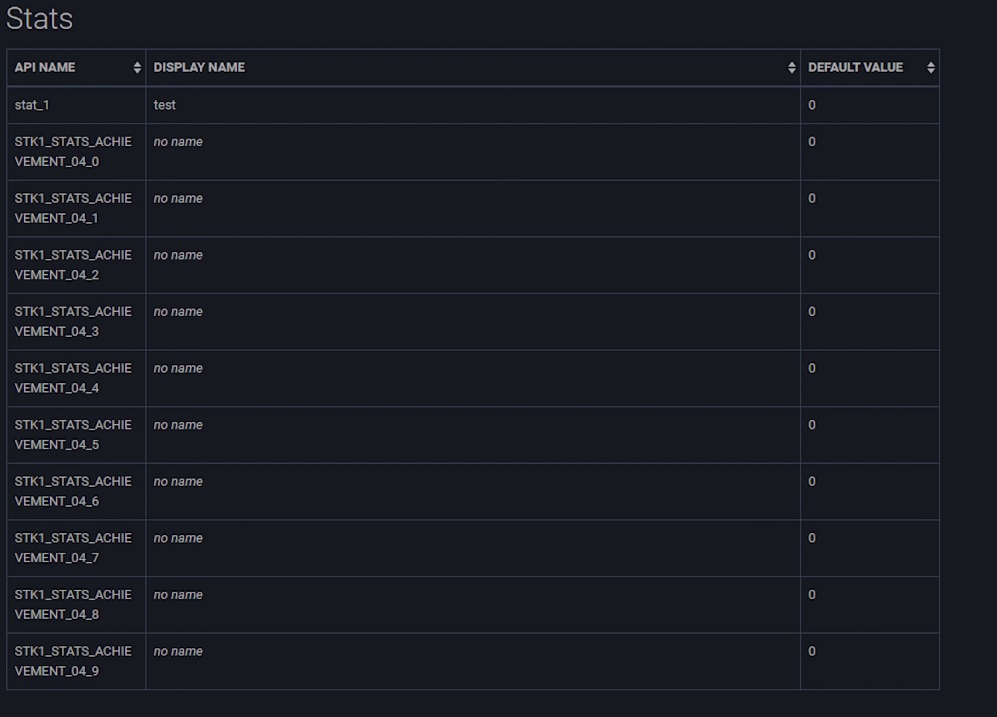The width and height of the screenshot is (997, 717).
Task: Select STK1_STATS_ACHIEVEMENT_04_0 API name
Action: 72,152
